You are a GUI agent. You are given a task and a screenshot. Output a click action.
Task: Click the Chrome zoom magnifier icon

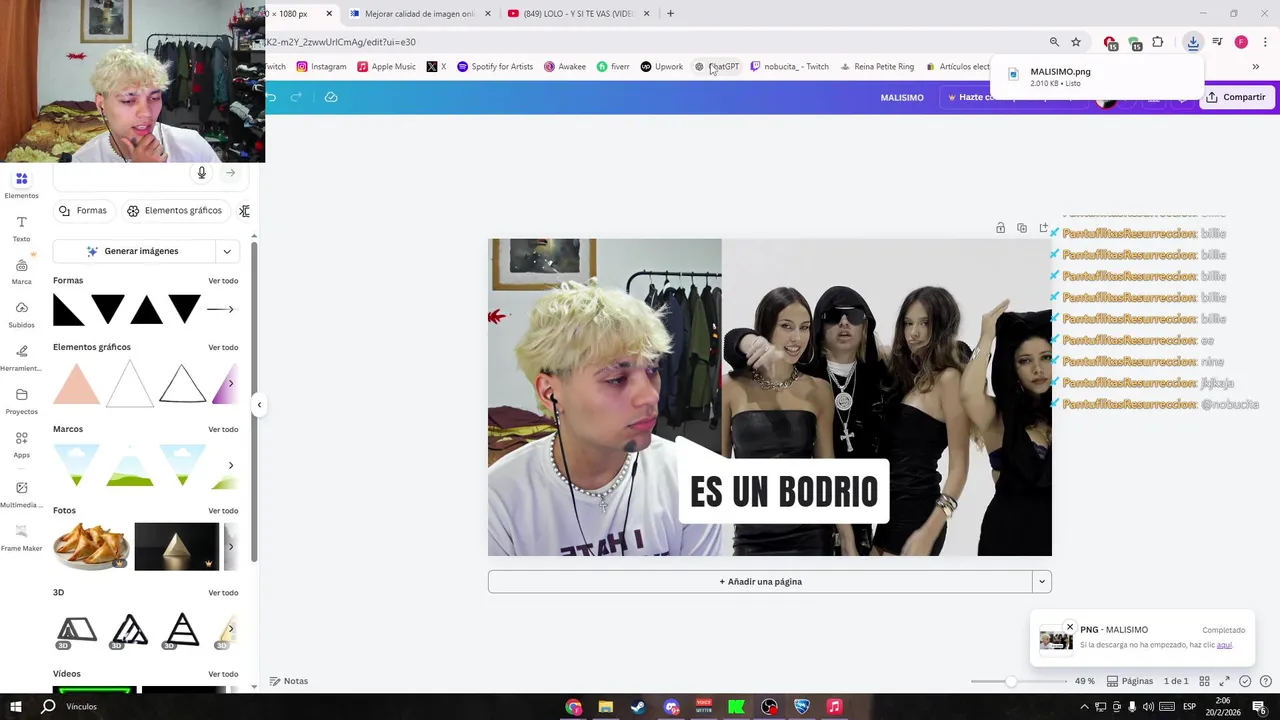1054,42
